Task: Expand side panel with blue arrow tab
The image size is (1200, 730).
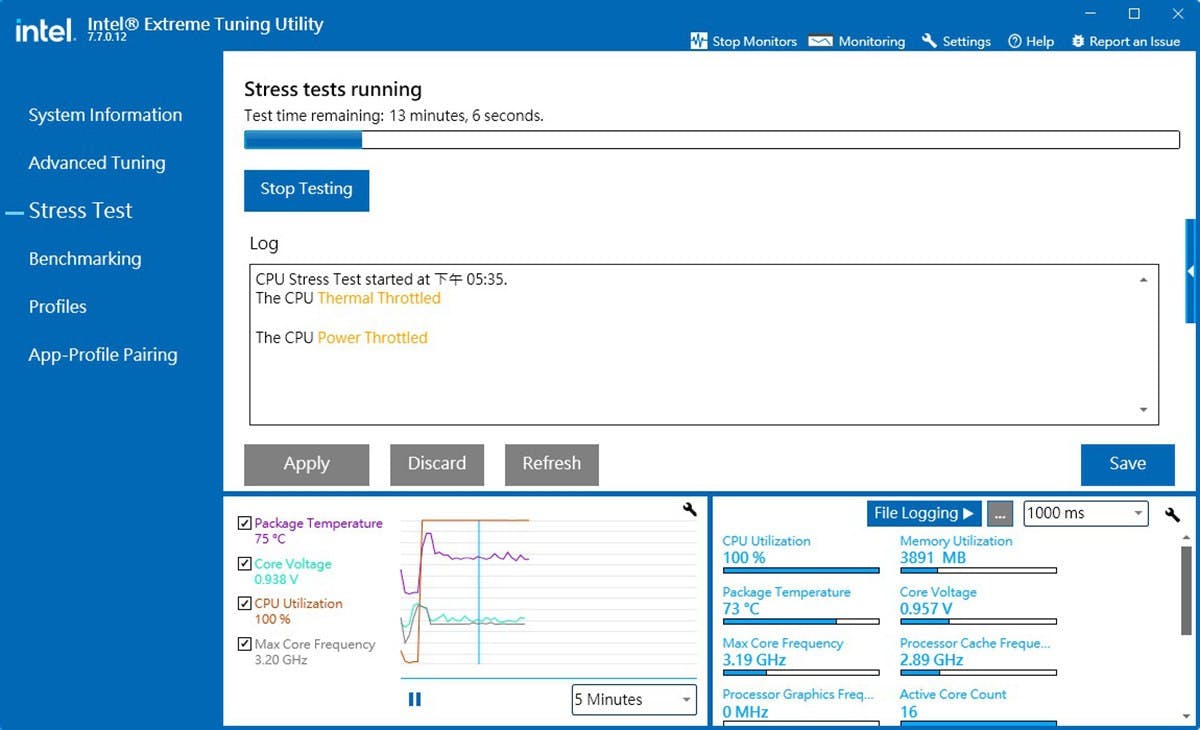Action: point(1191,271)
